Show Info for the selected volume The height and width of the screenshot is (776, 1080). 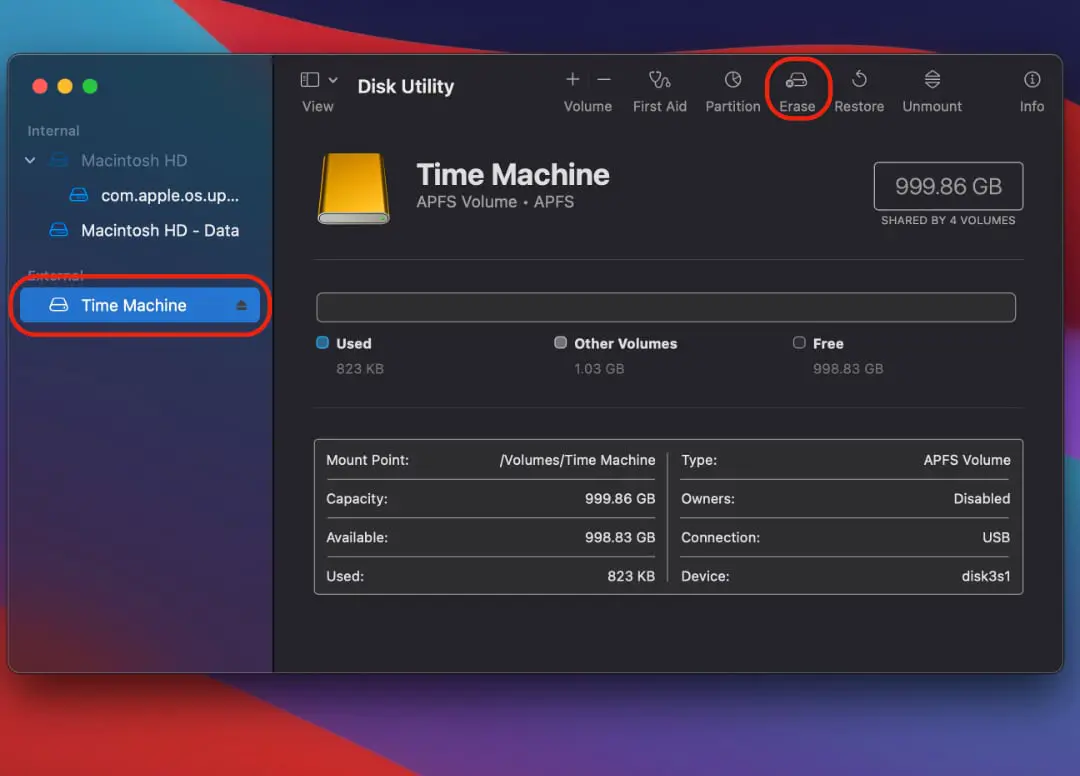pos(1031,88)
